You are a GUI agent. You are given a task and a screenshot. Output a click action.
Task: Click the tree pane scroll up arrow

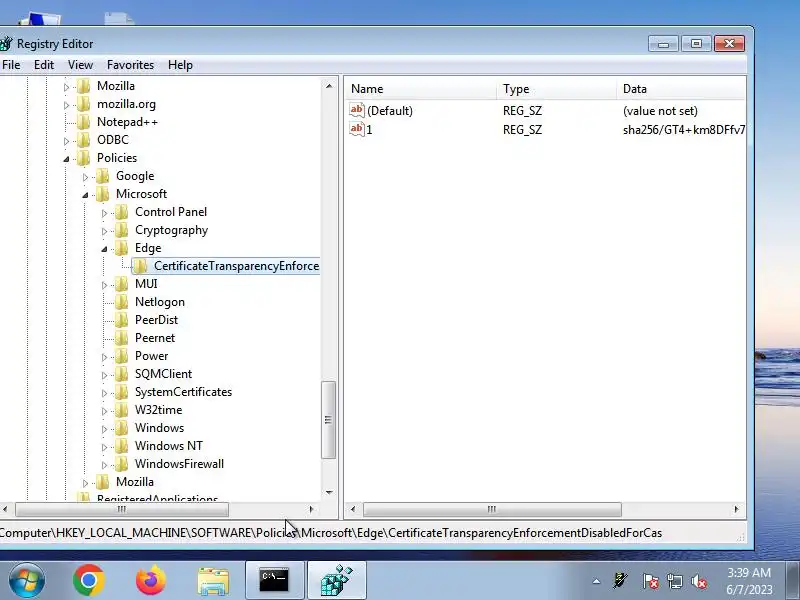tap(329, 86)
